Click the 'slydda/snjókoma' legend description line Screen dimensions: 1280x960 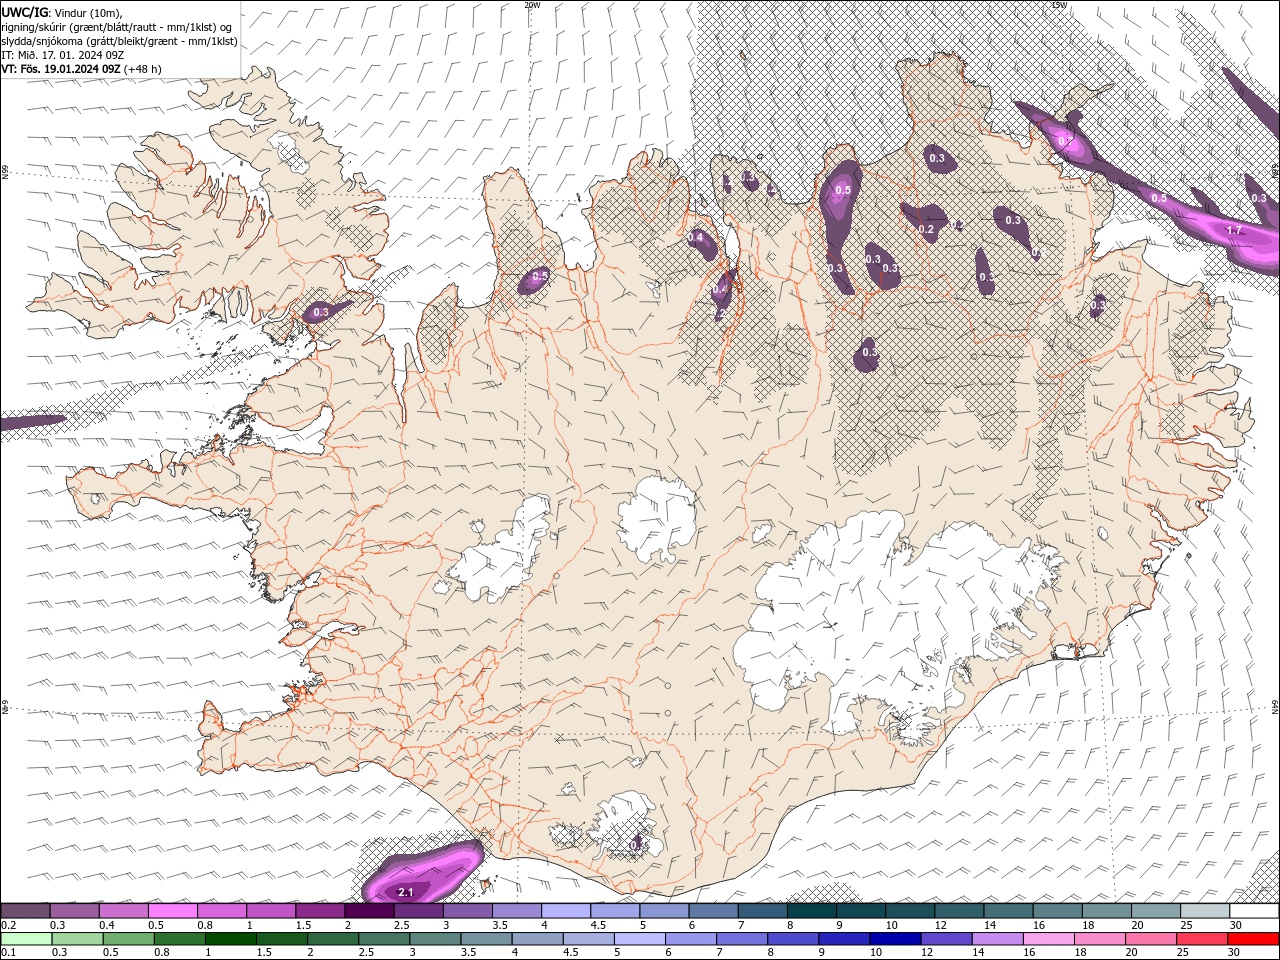pyautogui.click(x=120, y=41)
